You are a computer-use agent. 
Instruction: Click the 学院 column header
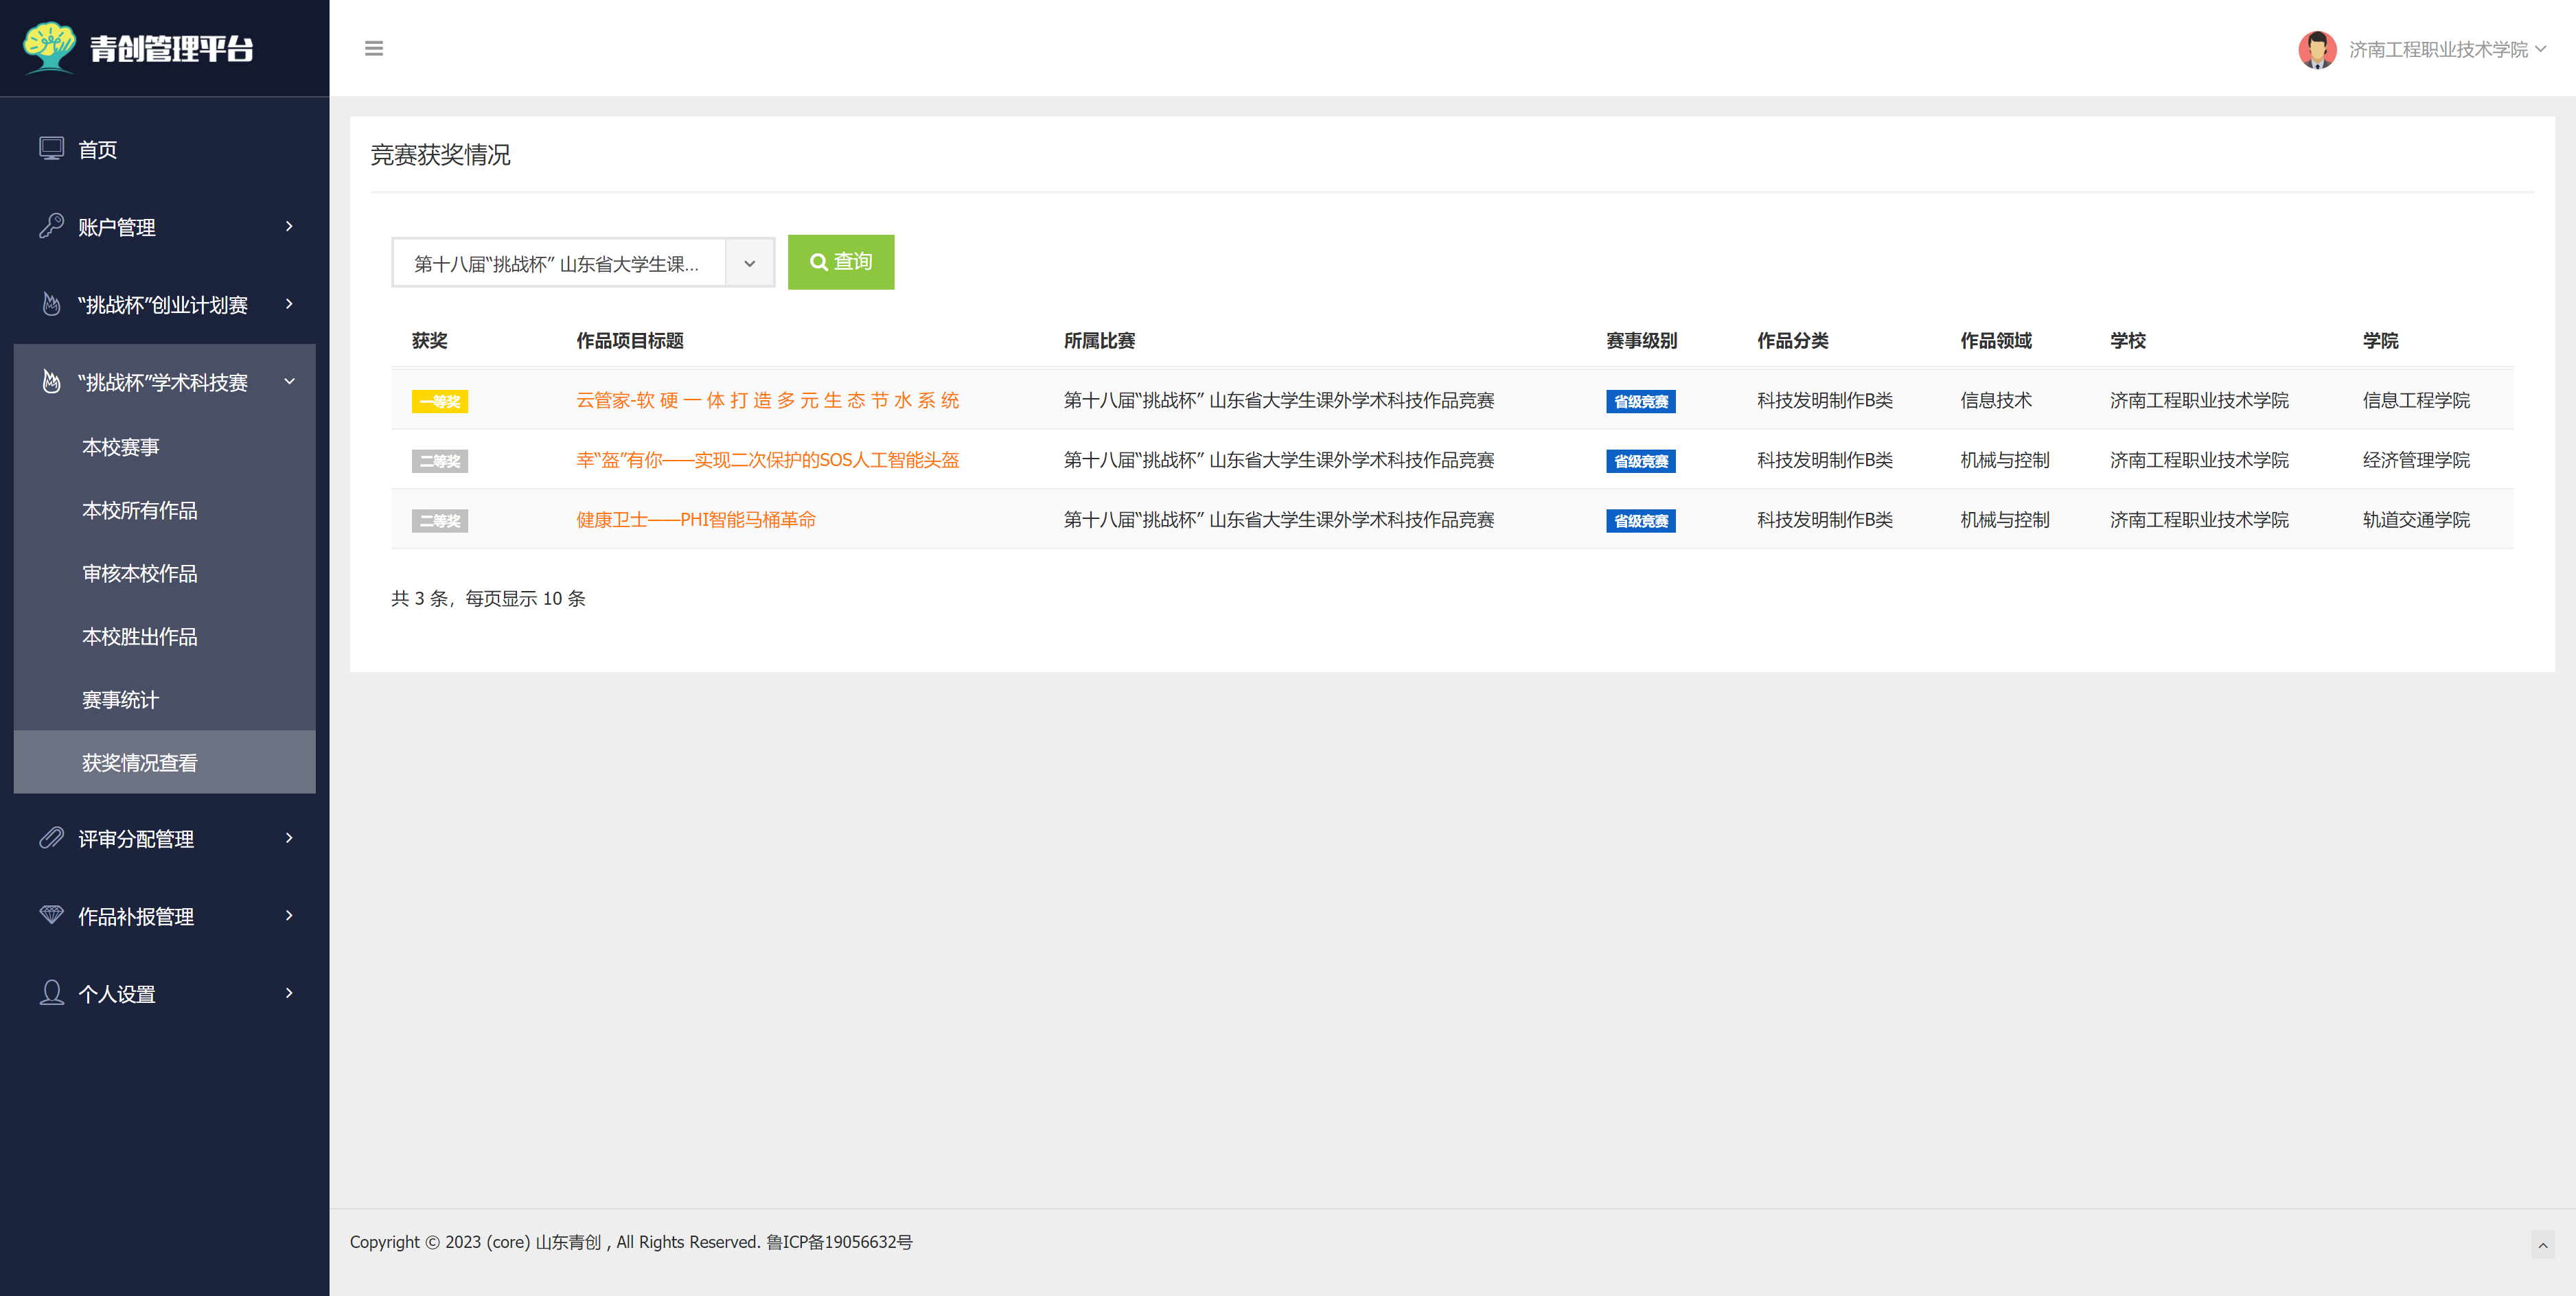(x=2381, y=341)
